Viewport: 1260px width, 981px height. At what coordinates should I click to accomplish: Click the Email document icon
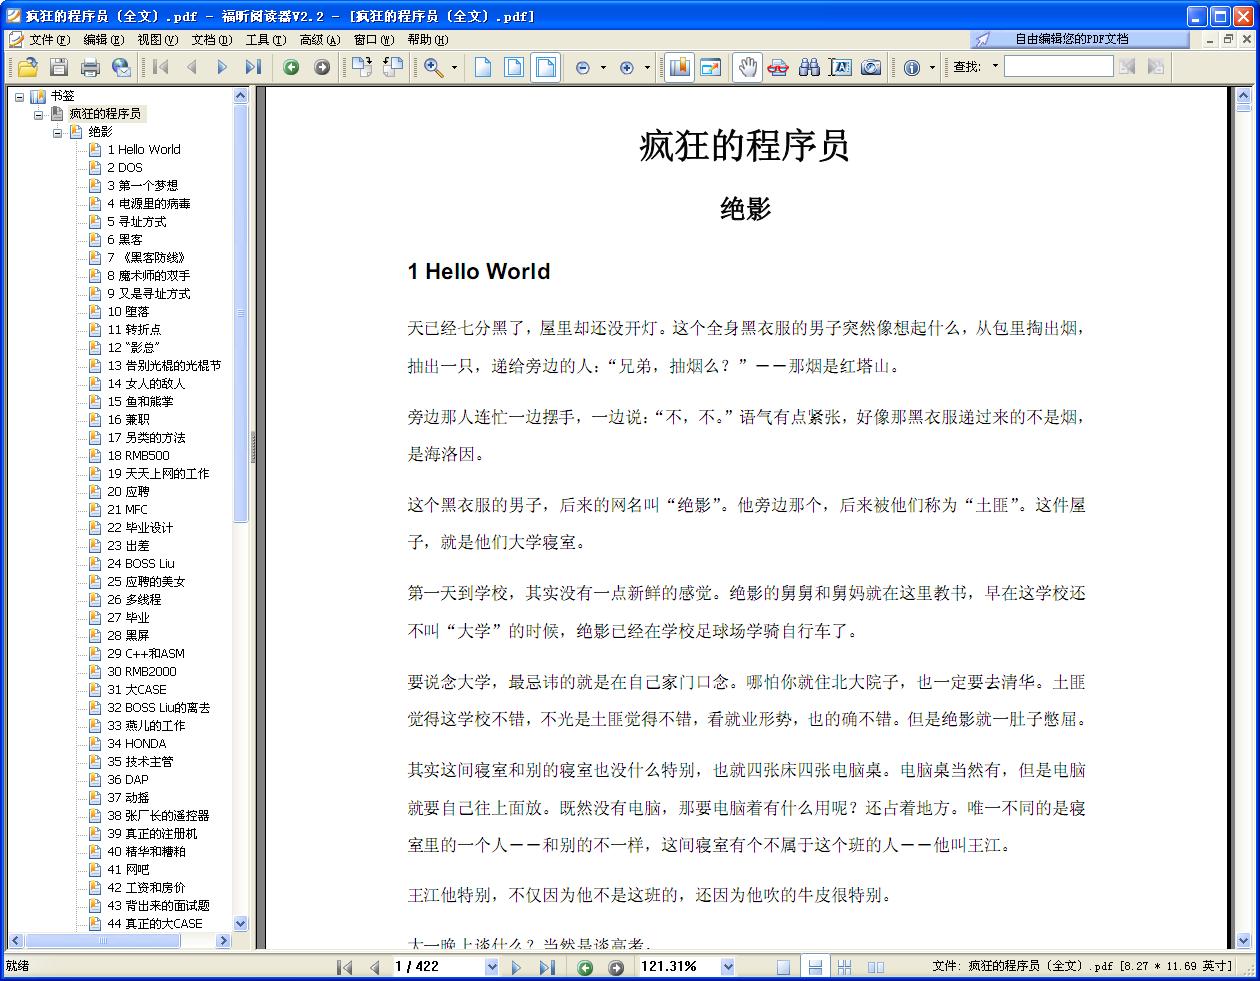point(121,67)
